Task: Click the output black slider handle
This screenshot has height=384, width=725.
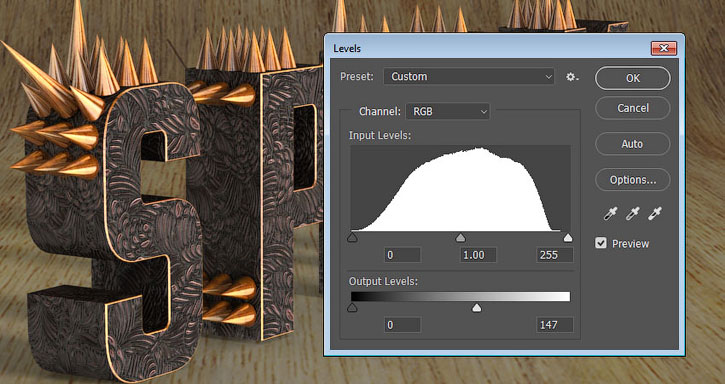Action: pyautogui.click(x=352, y=308)
